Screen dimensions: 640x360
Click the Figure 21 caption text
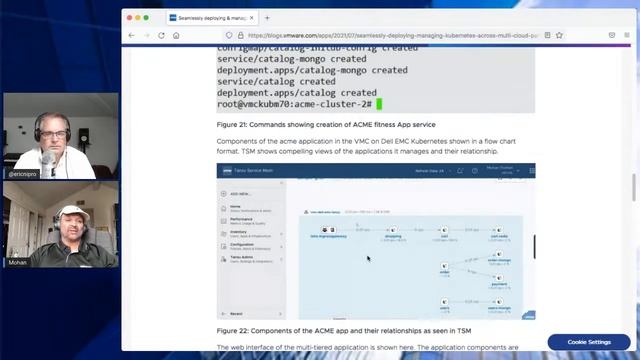(x=326, y=124)
